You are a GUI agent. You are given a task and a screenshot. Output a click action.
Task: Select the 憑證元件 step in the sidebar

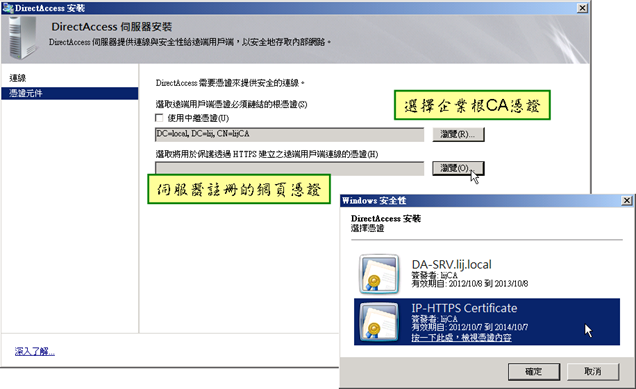coord(70,93)
